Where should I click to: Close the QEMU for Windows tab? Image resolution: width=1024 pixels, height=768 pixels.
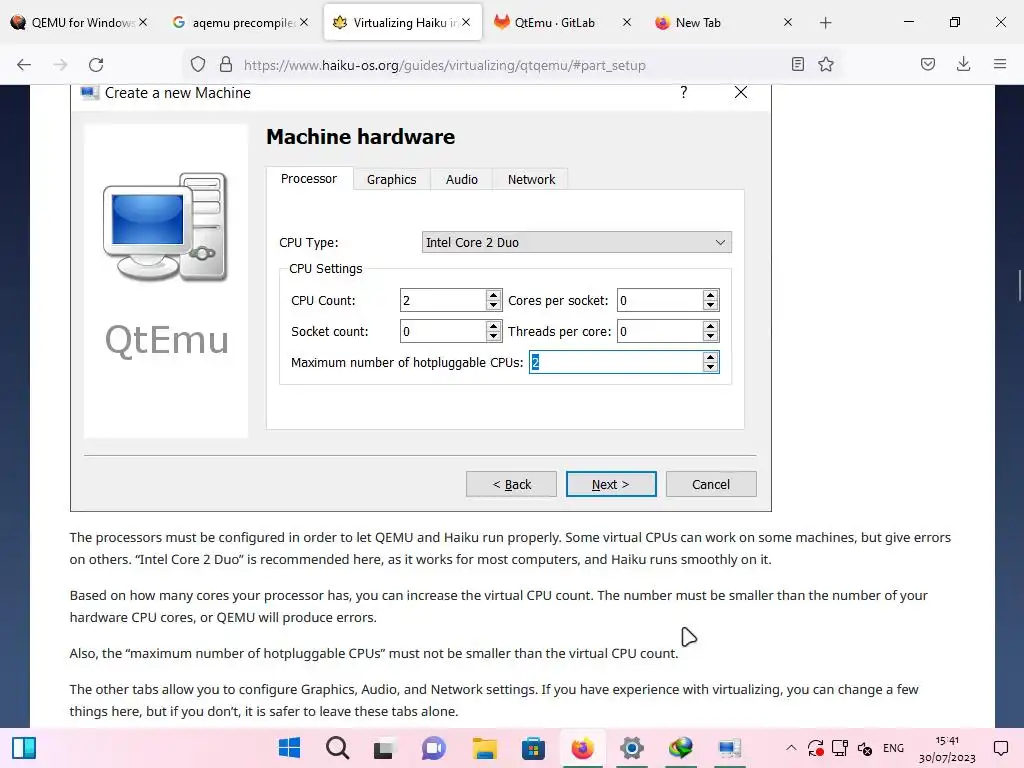coord(143,22)
